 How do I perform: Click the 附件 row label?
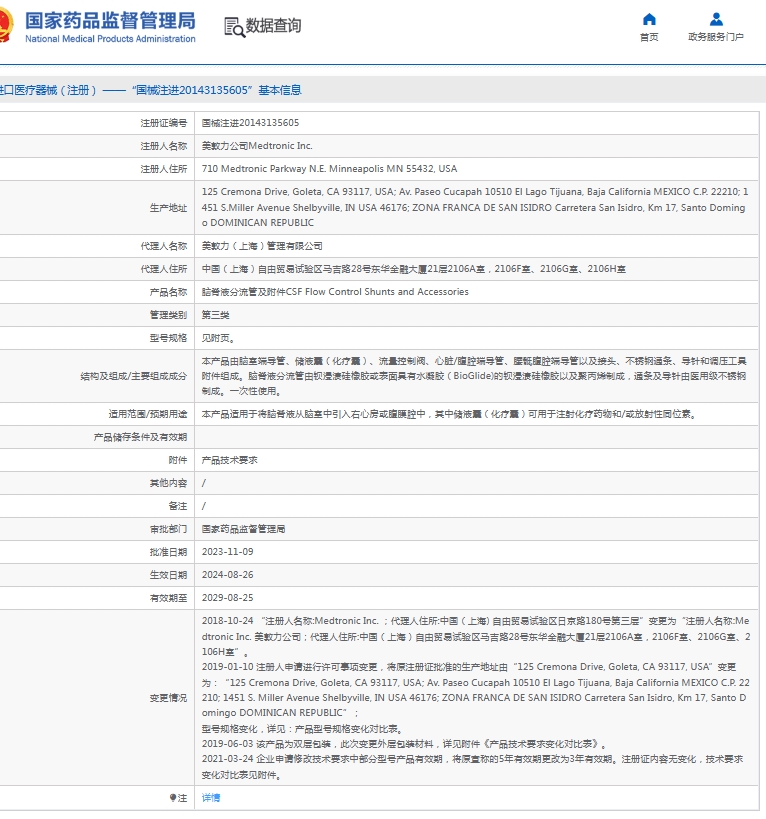pos(178,460)
